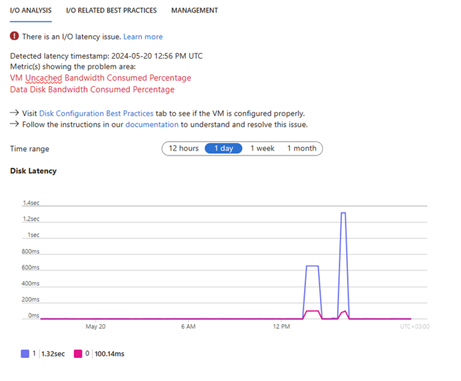Select the 1 month time range
Viewport: 461px width, 381px height.
click(302, 148)
